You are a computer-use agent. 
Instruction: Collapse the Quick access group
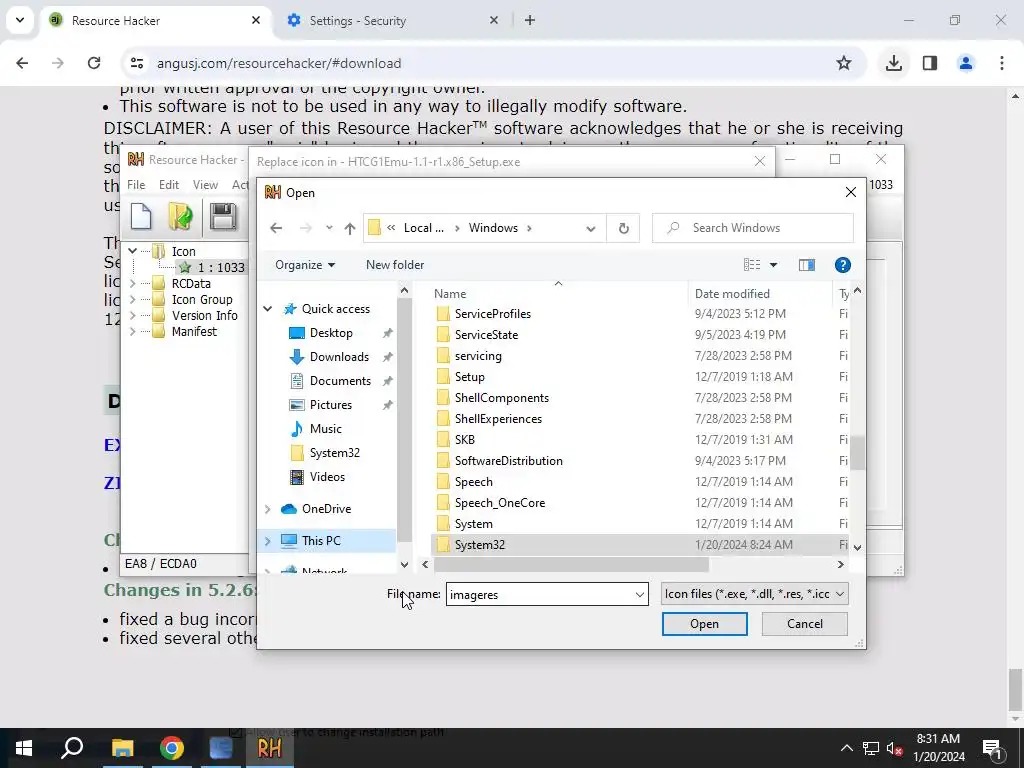(x=268, y=309)
